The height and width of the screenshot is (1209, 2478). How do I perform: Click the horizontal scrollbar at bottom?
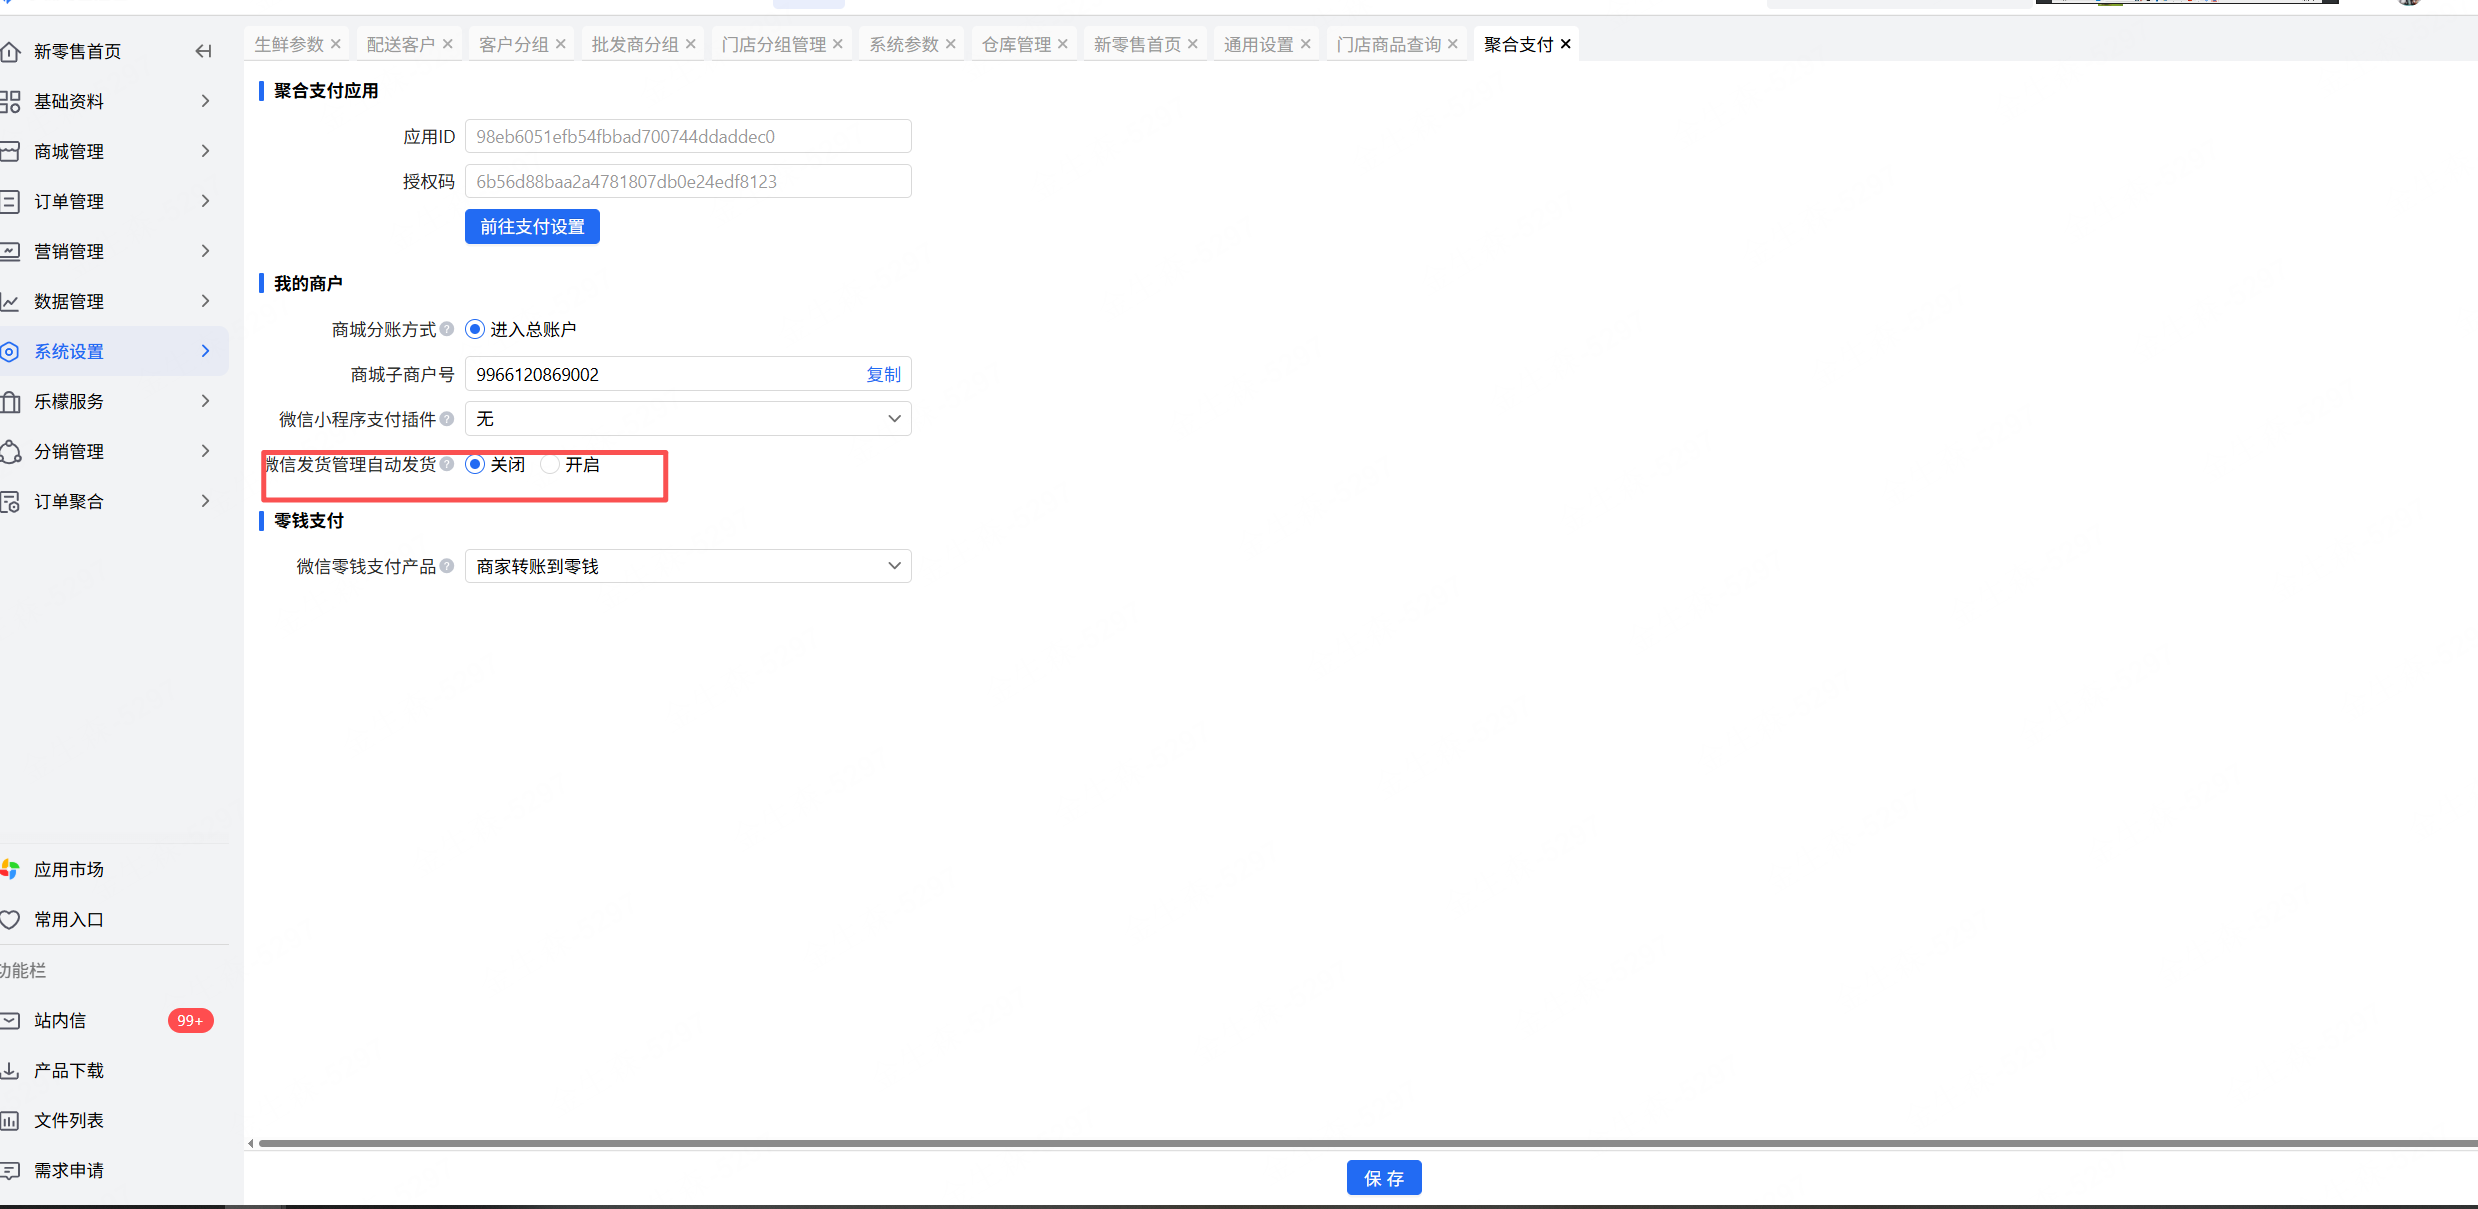tap(1360, 1143)
